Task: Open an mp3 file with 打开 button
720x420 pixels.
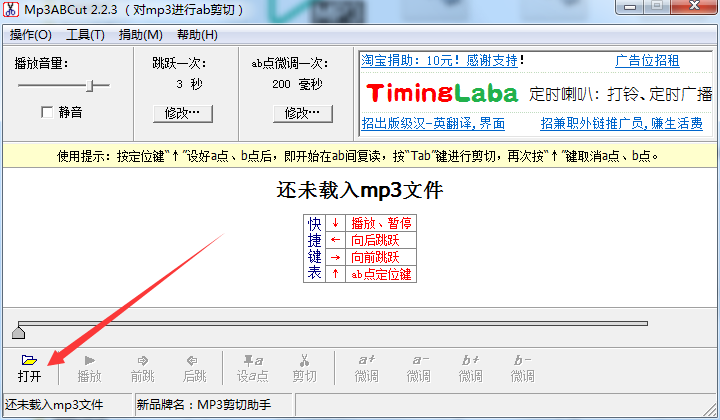Action: click(x=29, y=369)
